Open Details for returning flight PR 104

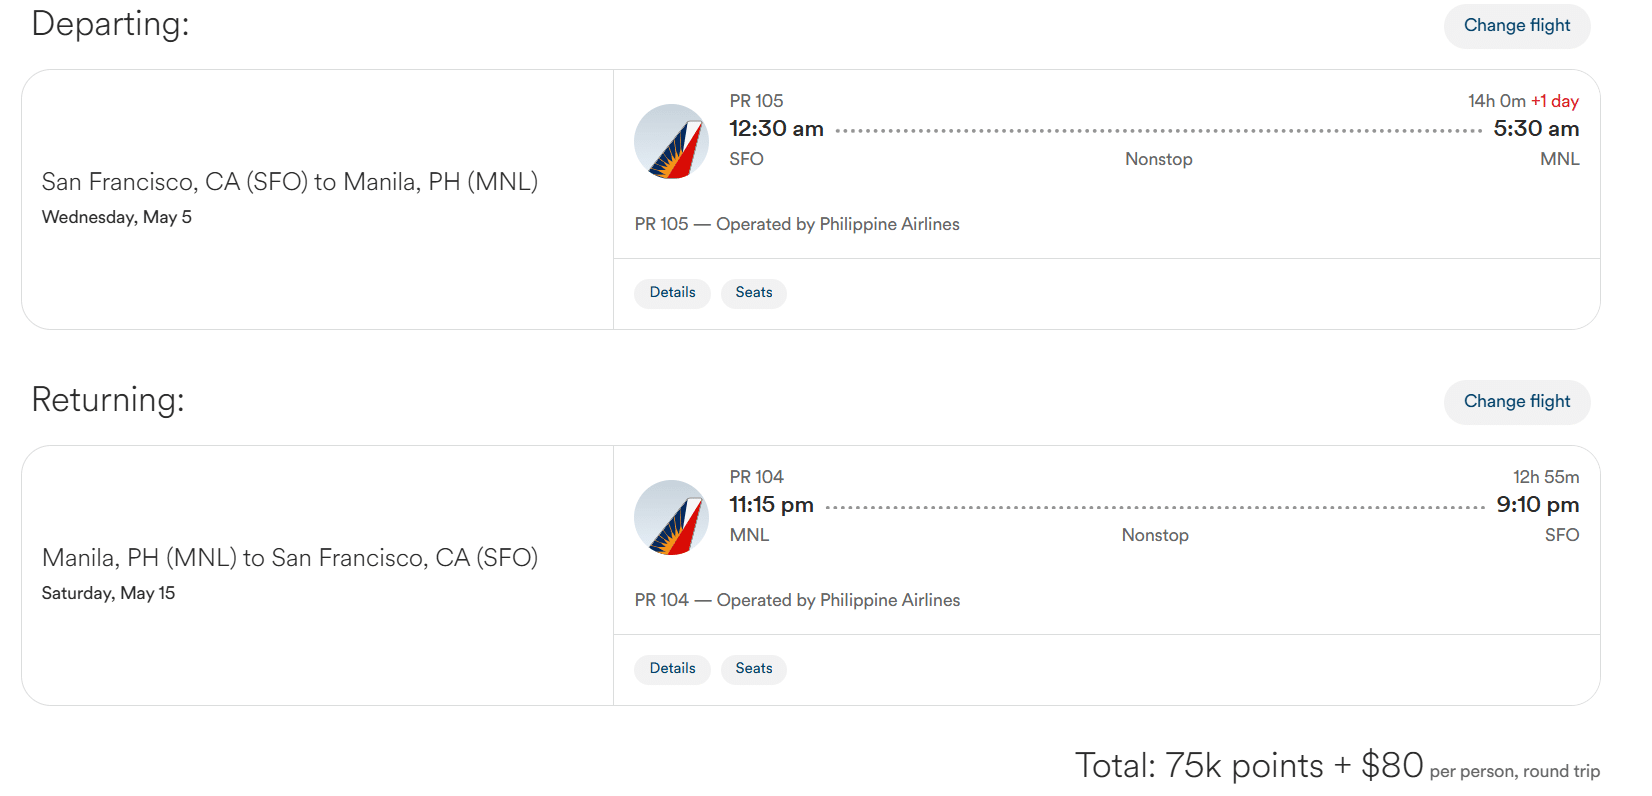672,669
